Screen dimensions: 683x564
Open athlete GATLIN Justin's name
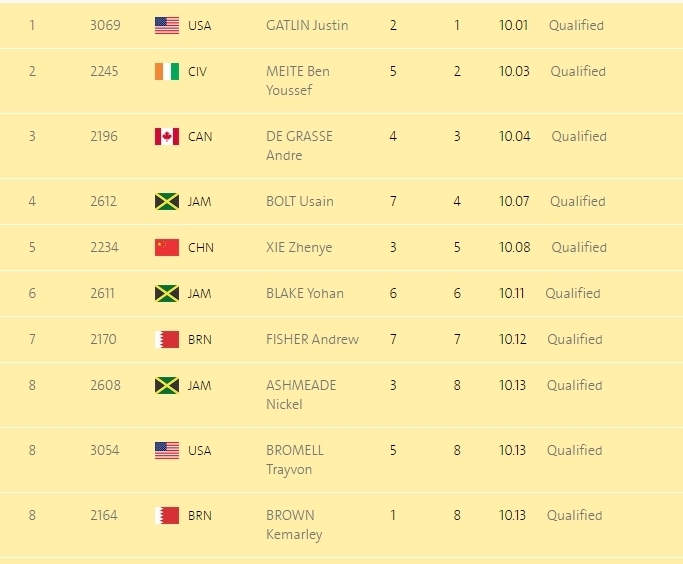[x=307, y=25]
